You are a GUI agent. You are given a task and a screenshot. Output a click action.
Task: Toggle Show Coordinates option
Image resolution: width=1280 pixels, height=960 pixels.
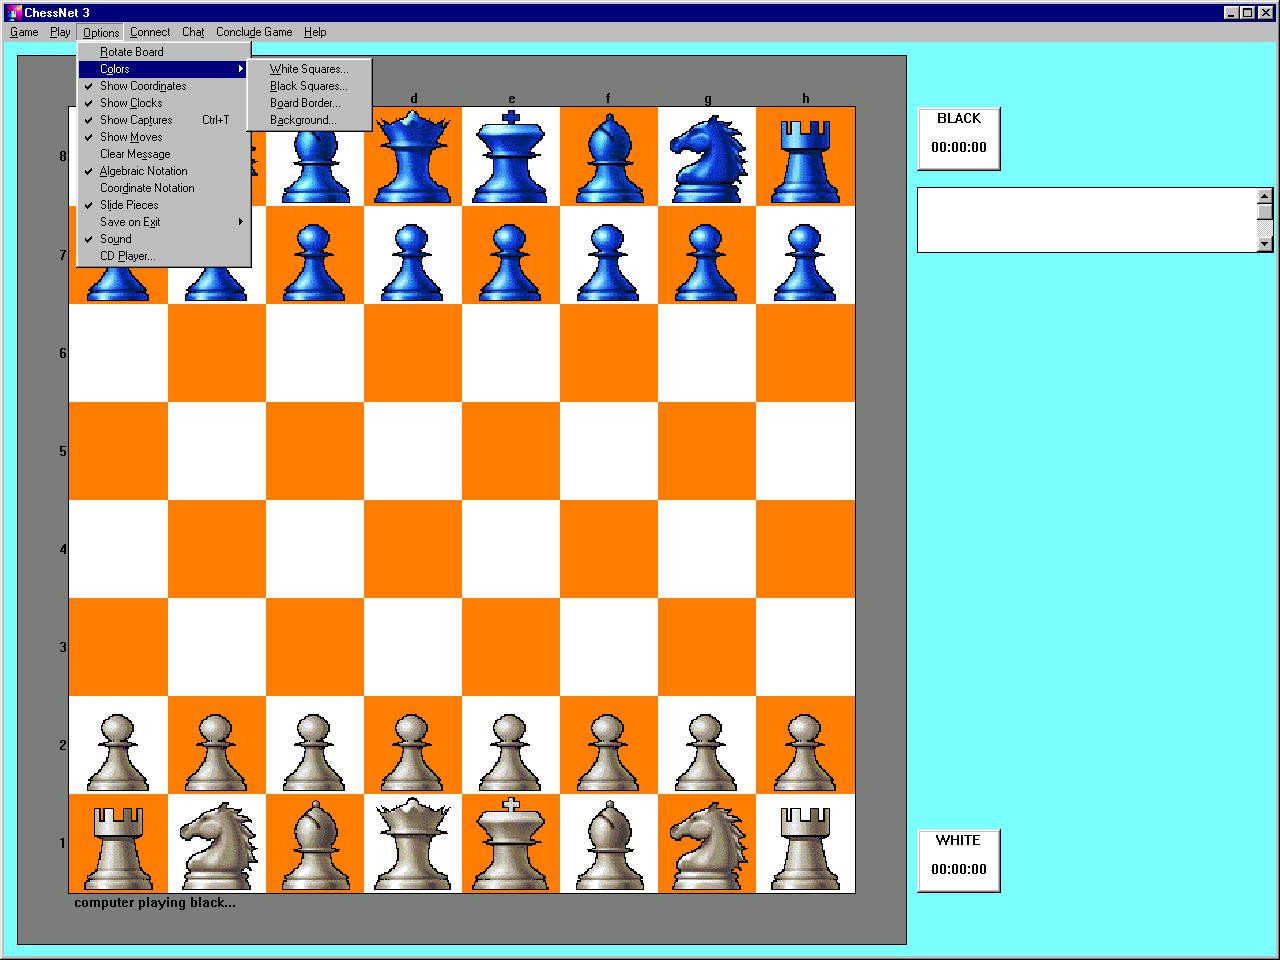coord(164,86)
